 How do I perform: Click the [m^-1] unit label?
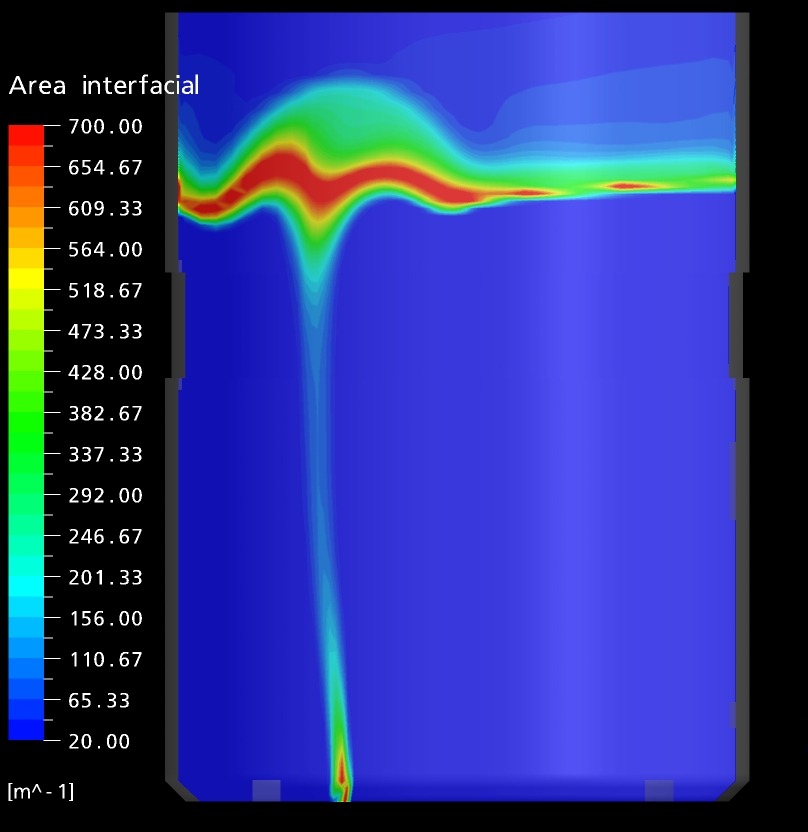pos(40,792)
